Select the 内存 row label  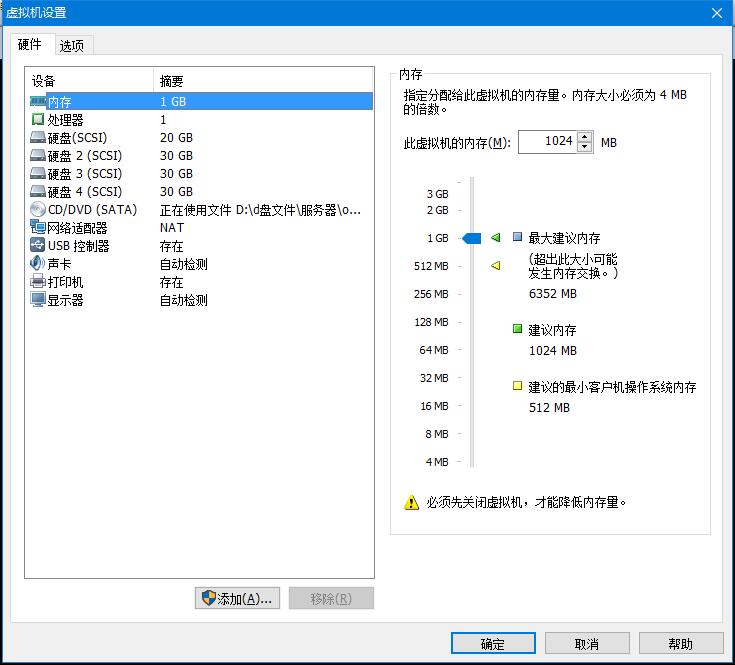[x=60, y=102]
